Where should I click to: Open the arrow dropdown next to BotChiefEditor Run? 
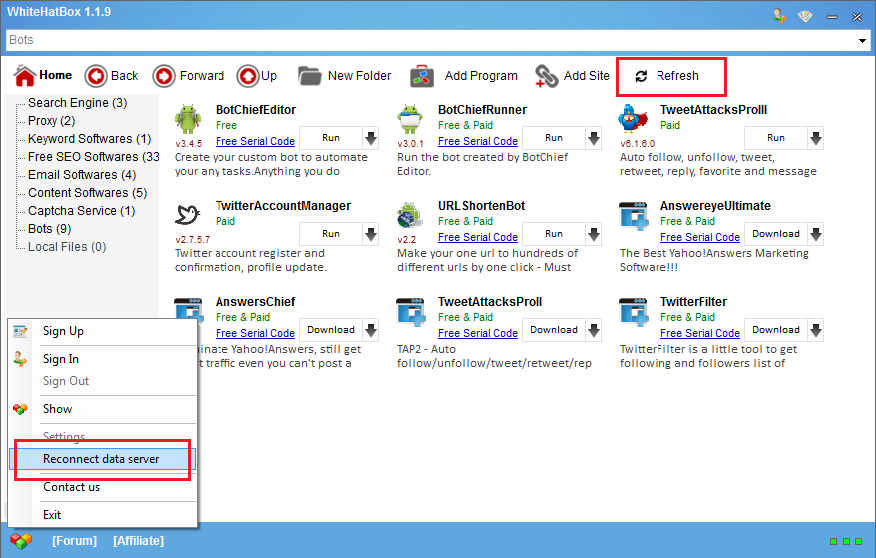tap(371, 138)
